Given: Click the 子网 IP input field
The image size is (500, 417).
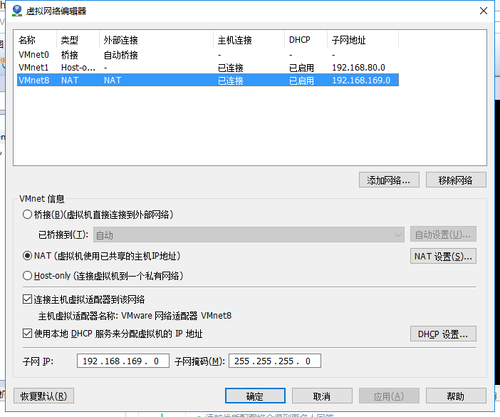Looking at the screenshot, I should [123, 361].
